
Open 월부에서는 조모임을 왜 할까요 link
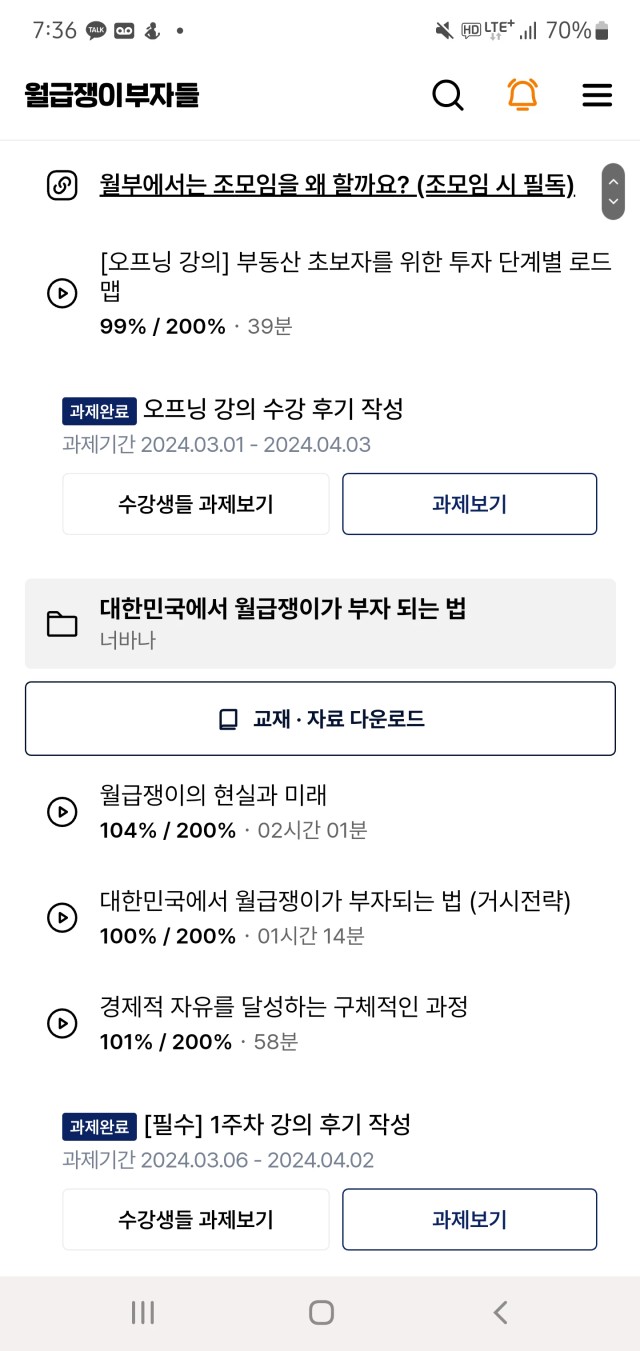click(337, 185)
